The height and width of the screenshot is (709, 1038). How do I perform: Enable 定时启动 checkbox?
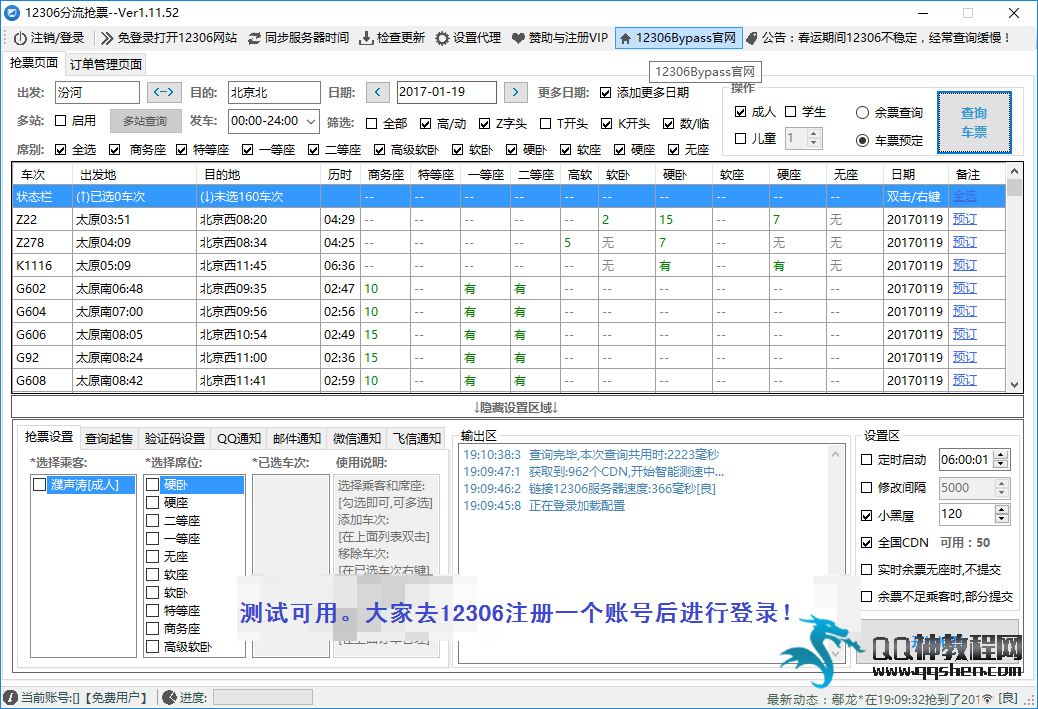pos(867,459)
